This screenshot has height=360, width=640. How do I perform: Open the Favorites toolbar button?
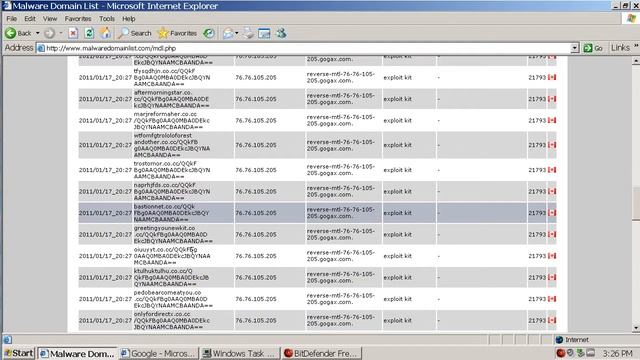coord(177,33)
